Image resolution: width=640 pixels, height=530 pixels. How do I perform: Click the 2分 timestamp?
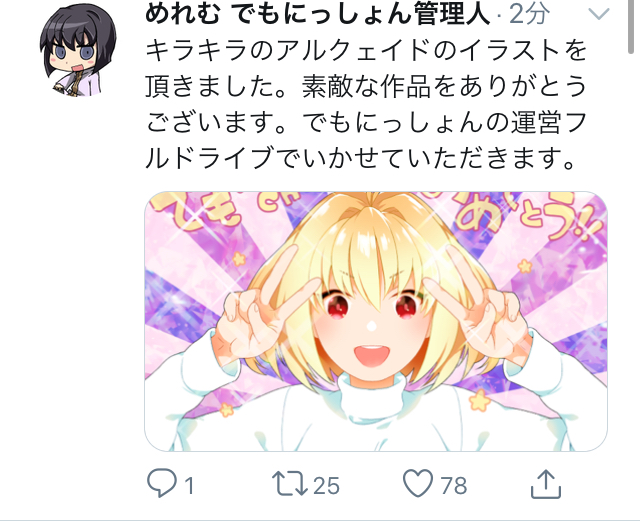(x=530, y=14)
